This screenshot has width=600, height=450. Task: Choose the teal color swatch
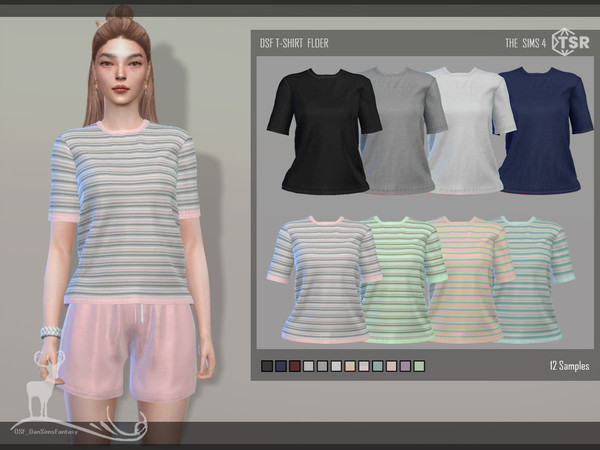tap(378, 366)
